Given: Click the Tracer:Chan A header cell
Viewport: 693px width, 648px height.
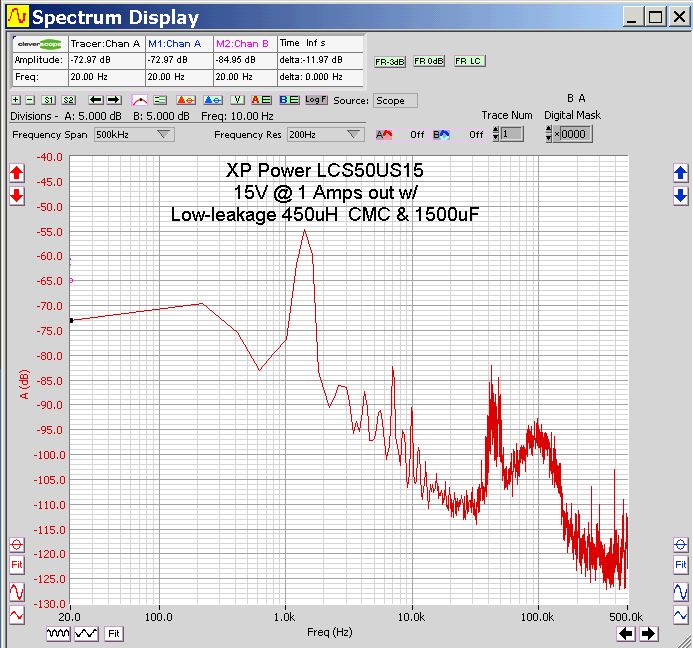Looking at the screenshot, I should coord(107,44).
